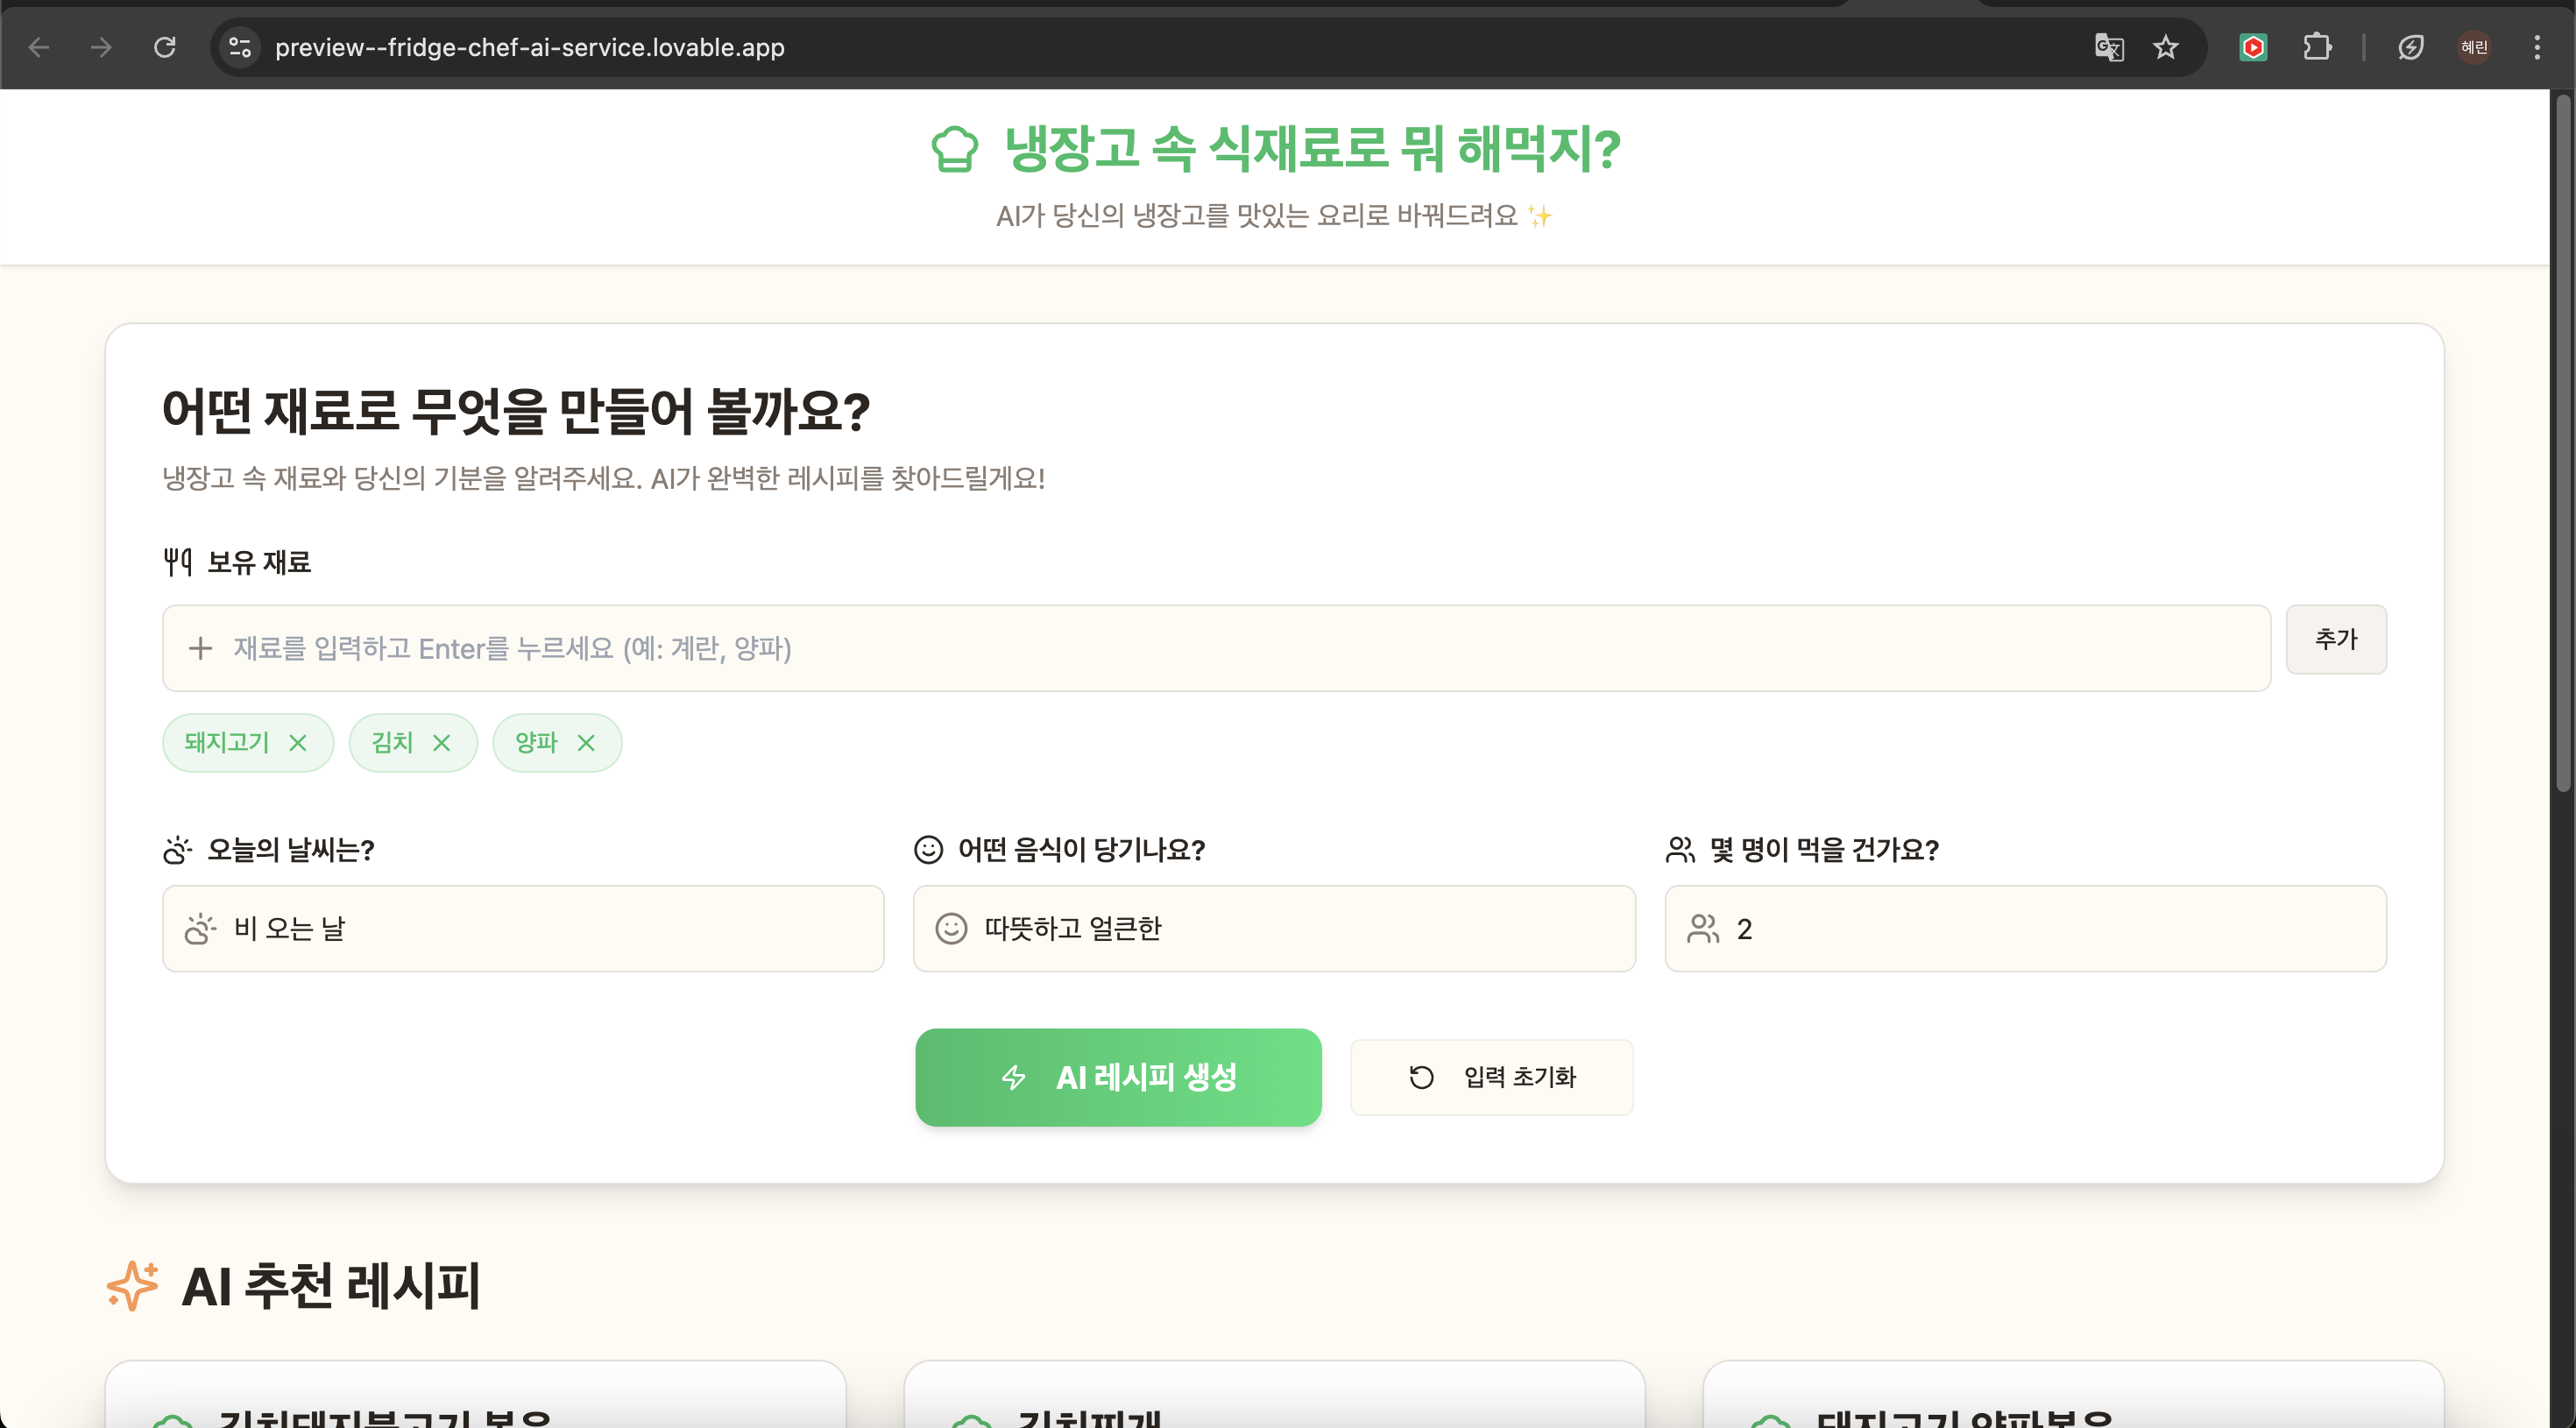Viewport: 2576px width, 1428px height.
Task: Click the servings field showing 2
Action: pyautogui.click(x=2025, y=928)
